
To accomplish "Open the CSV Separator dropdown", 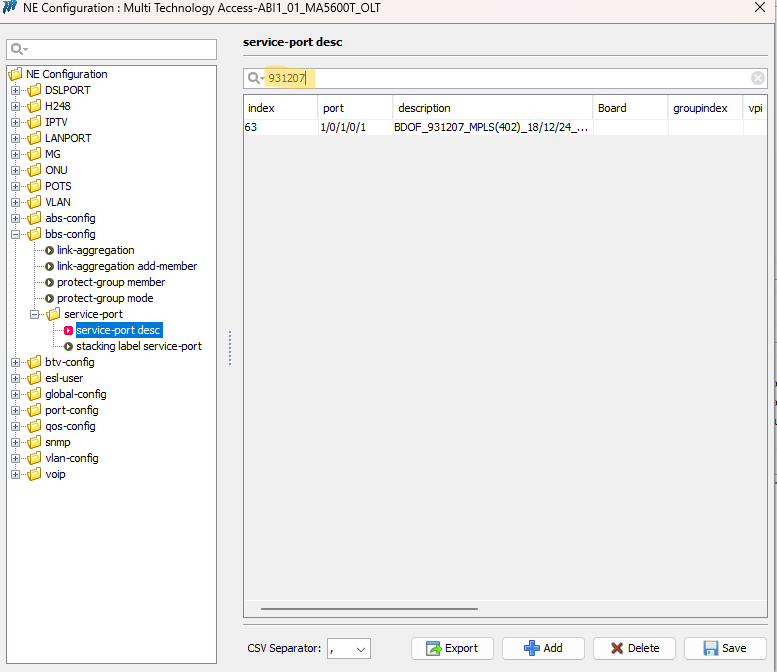I will (x=349, y=648).
